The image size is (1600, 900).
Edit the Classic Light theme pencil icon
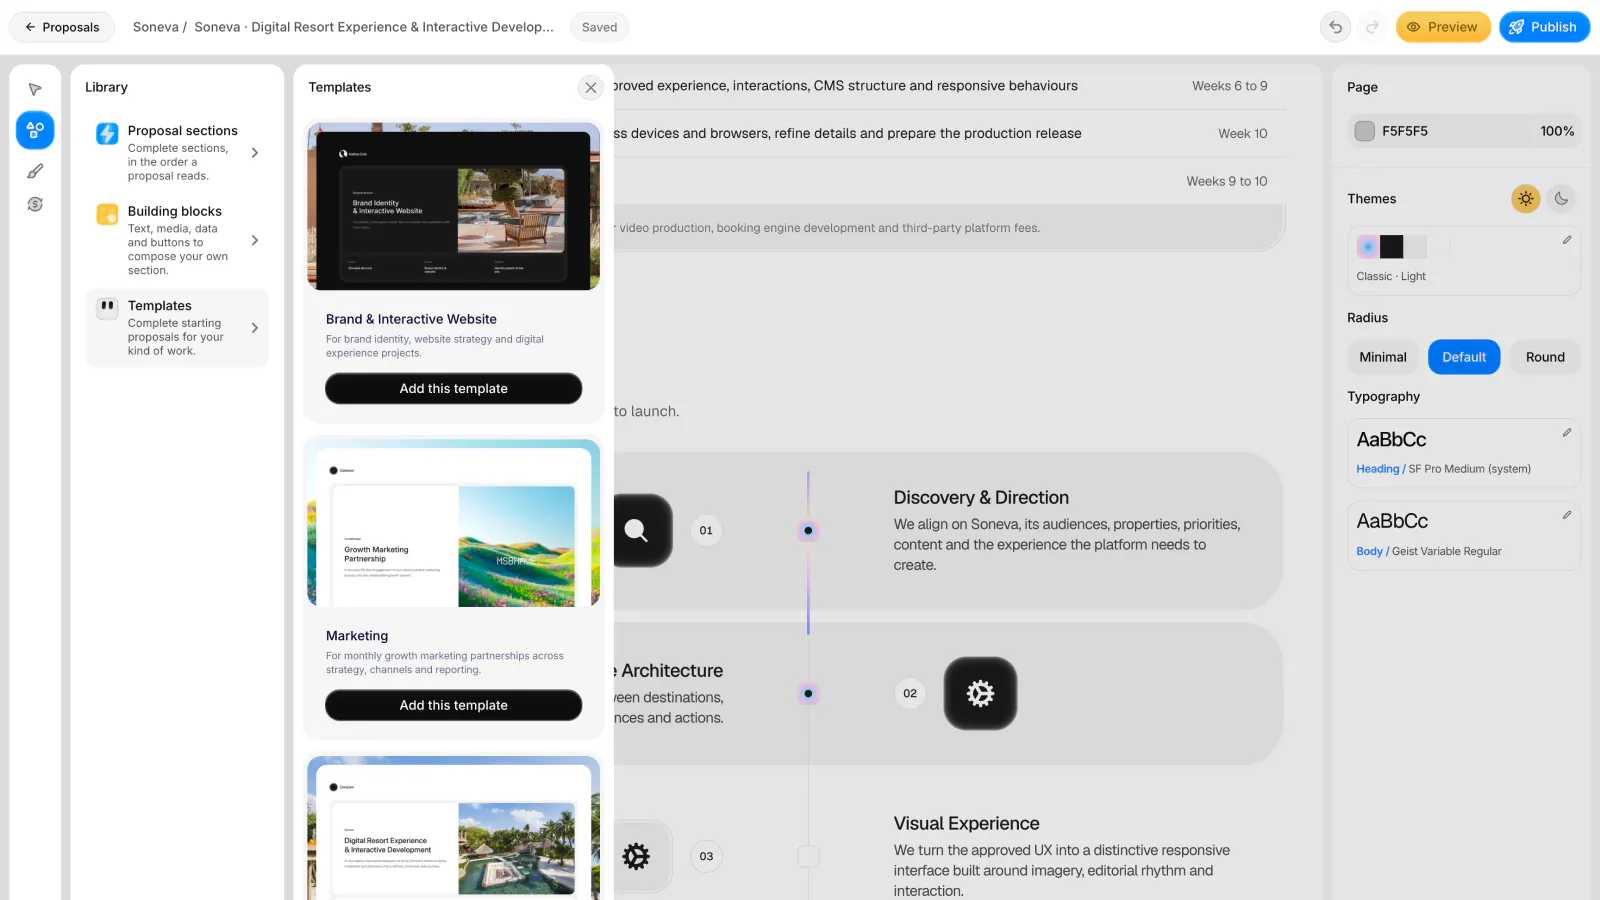[x=1567, y=240]
